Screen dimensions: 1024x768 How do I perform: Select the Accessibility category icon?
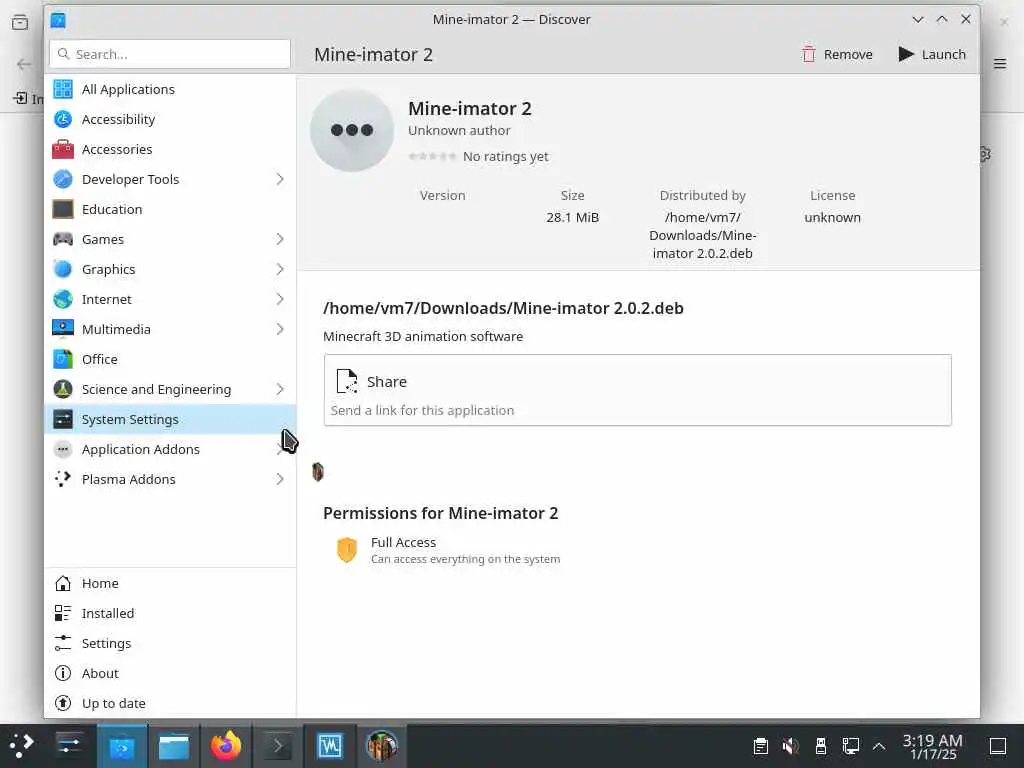pos(63,120)
